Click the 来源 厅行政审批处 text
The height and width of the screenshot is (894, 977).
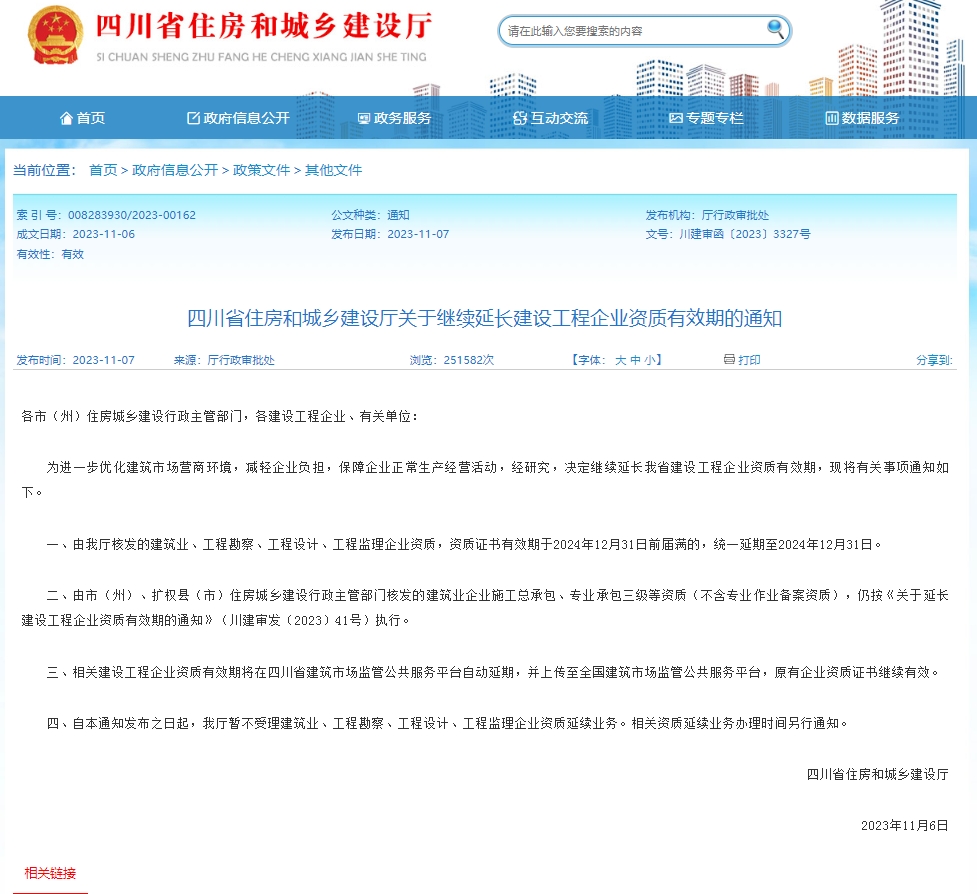(224, 360)
